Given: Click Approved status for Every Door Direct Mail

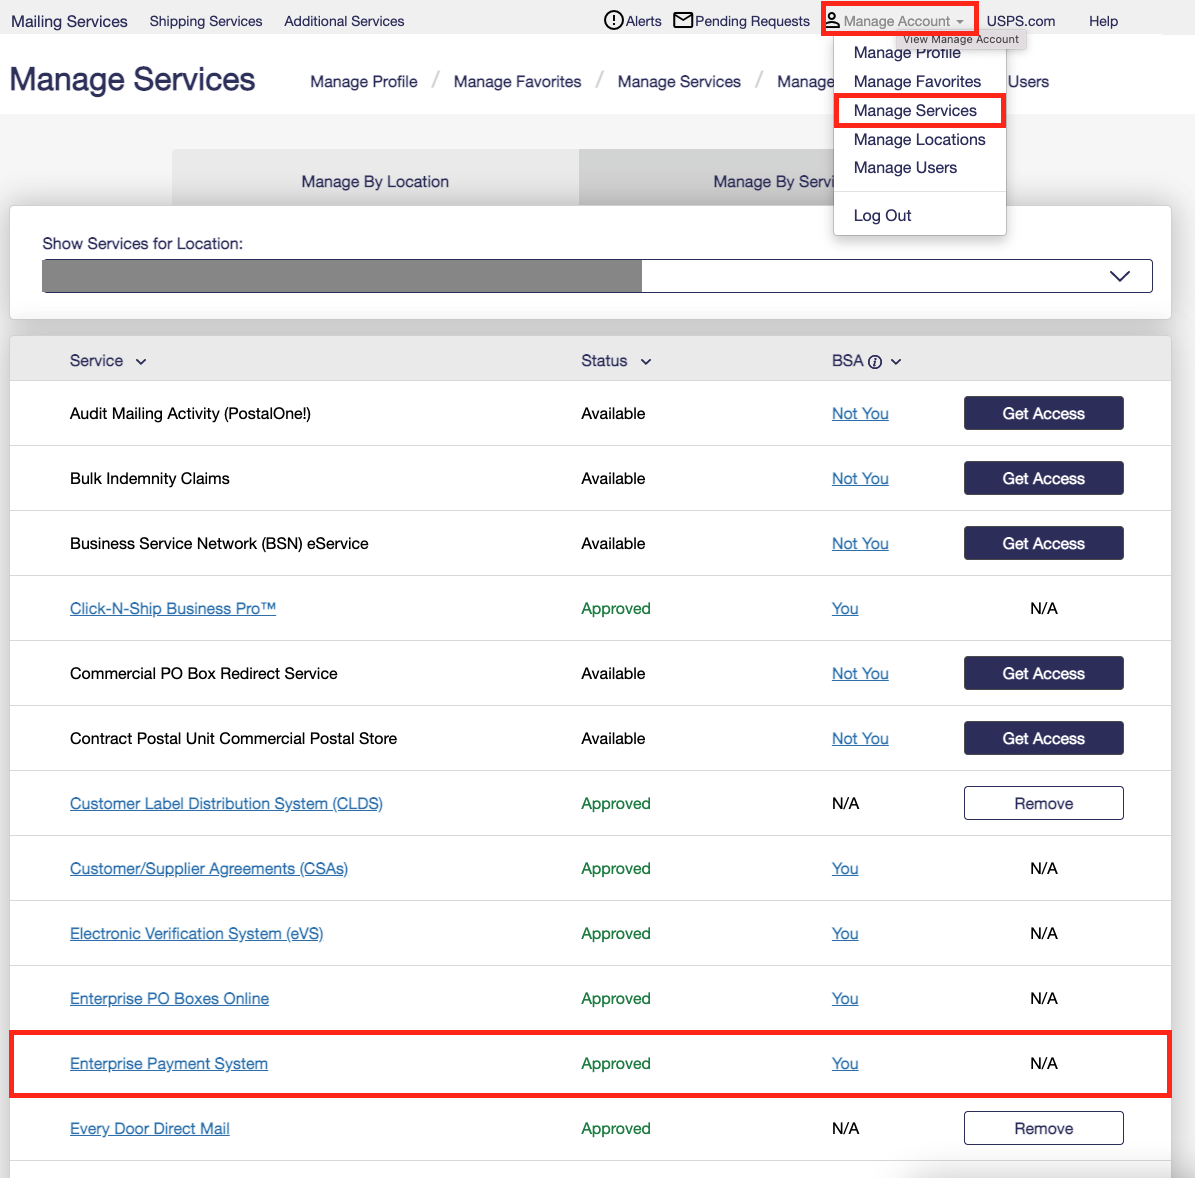Looking at the screenshot, I should [616, 1128].
